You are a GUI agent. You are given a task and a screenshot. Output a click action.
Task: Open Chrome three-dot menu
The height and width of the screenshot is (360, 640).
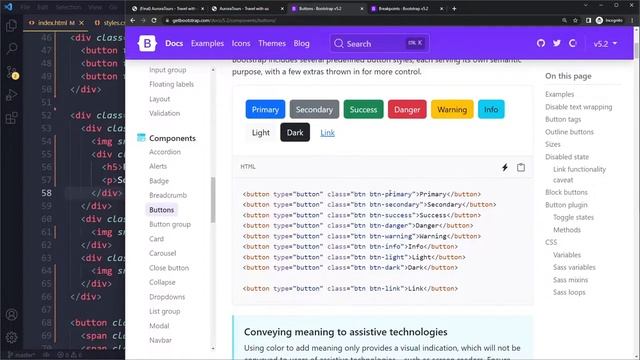pyautogui.click(x=632, y=20)
